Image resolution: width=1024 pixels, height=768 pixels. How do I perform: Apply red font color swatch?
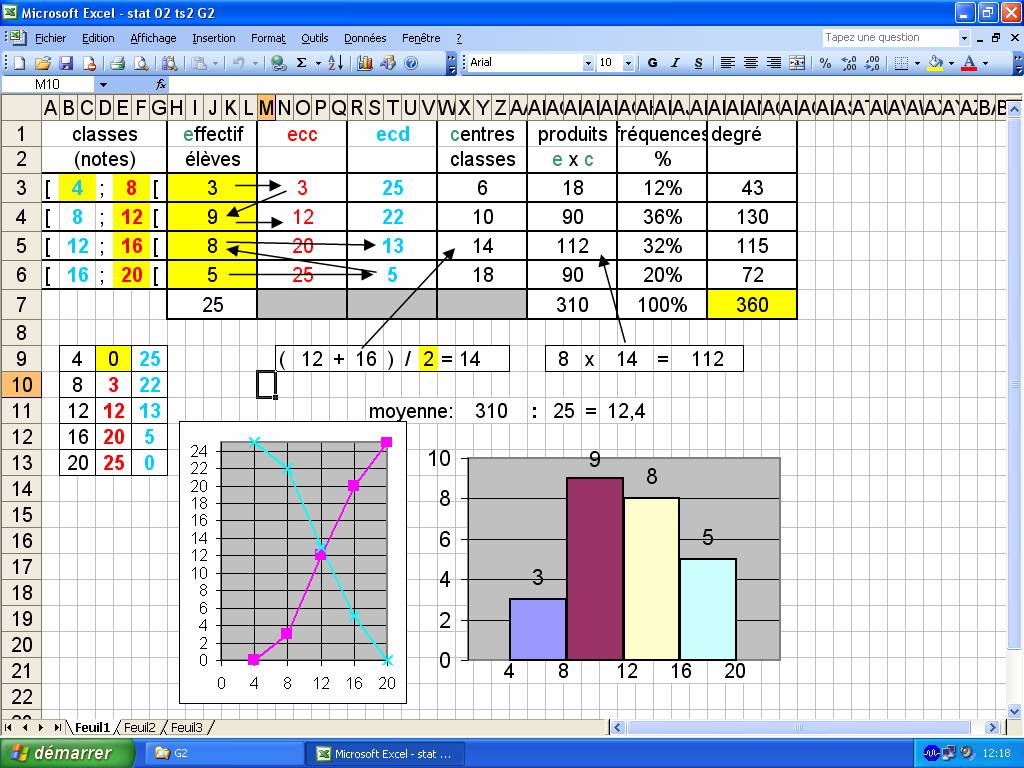point(970,63)
